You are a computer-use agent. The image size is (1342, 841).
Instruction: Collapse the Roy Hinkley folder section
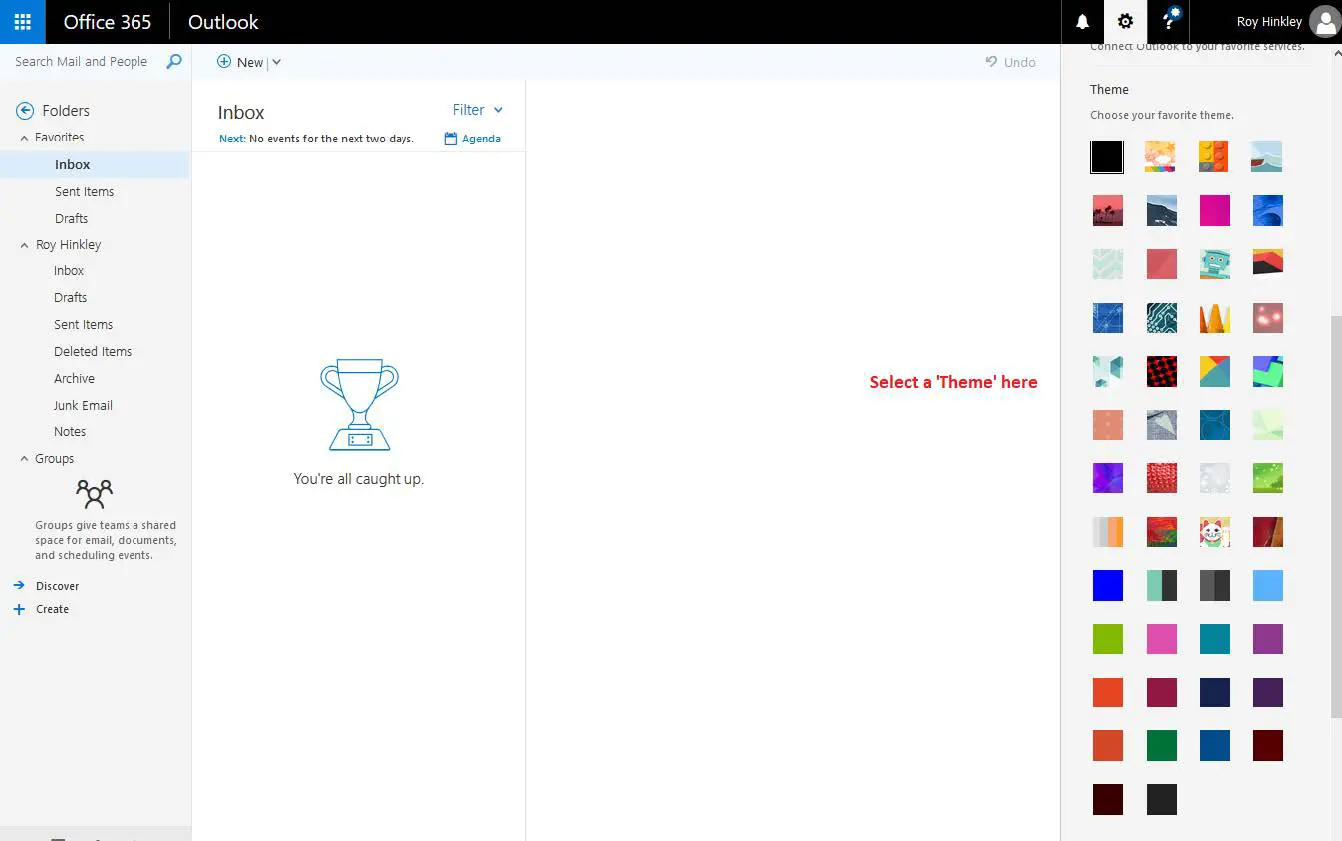pos(24,244)
